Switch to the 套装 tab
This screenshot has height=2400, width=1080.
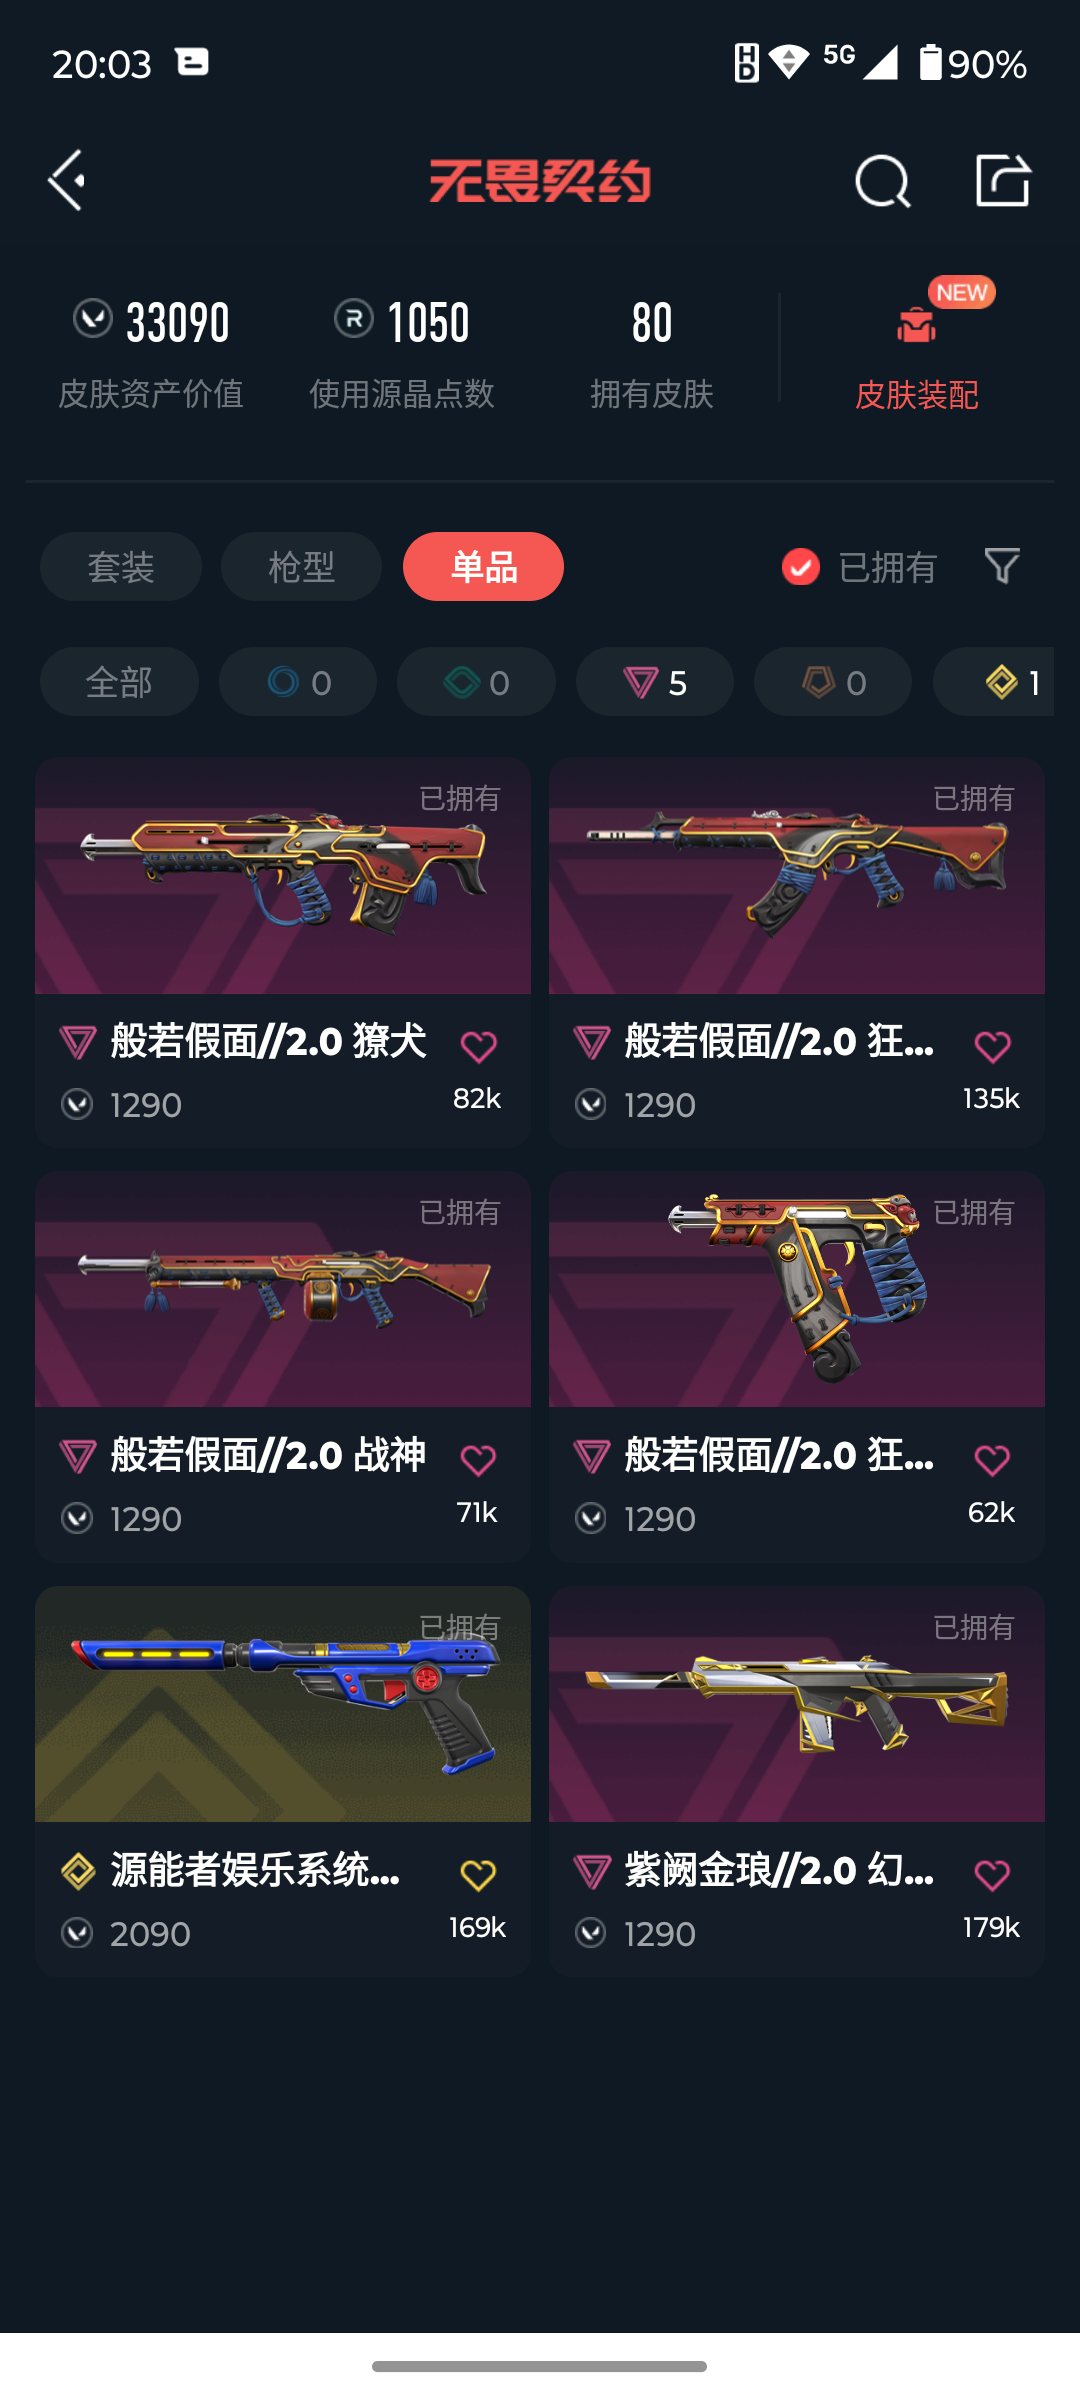pyautogui.click(x=121, y=567)
